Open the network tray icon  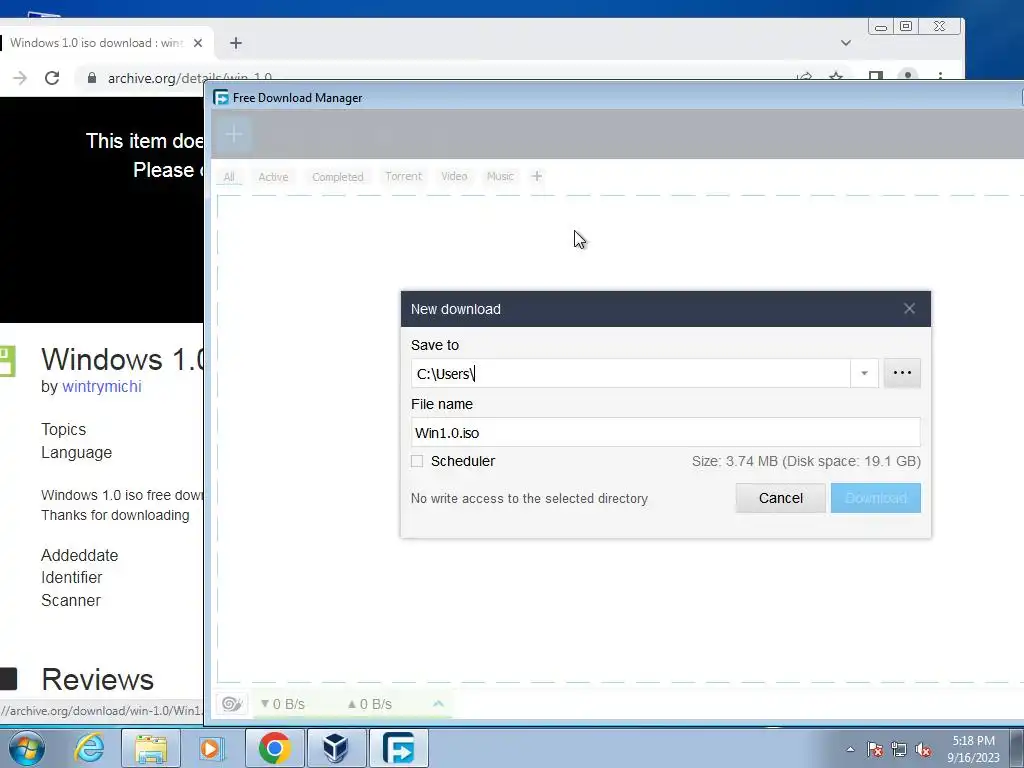pos(899,749)
